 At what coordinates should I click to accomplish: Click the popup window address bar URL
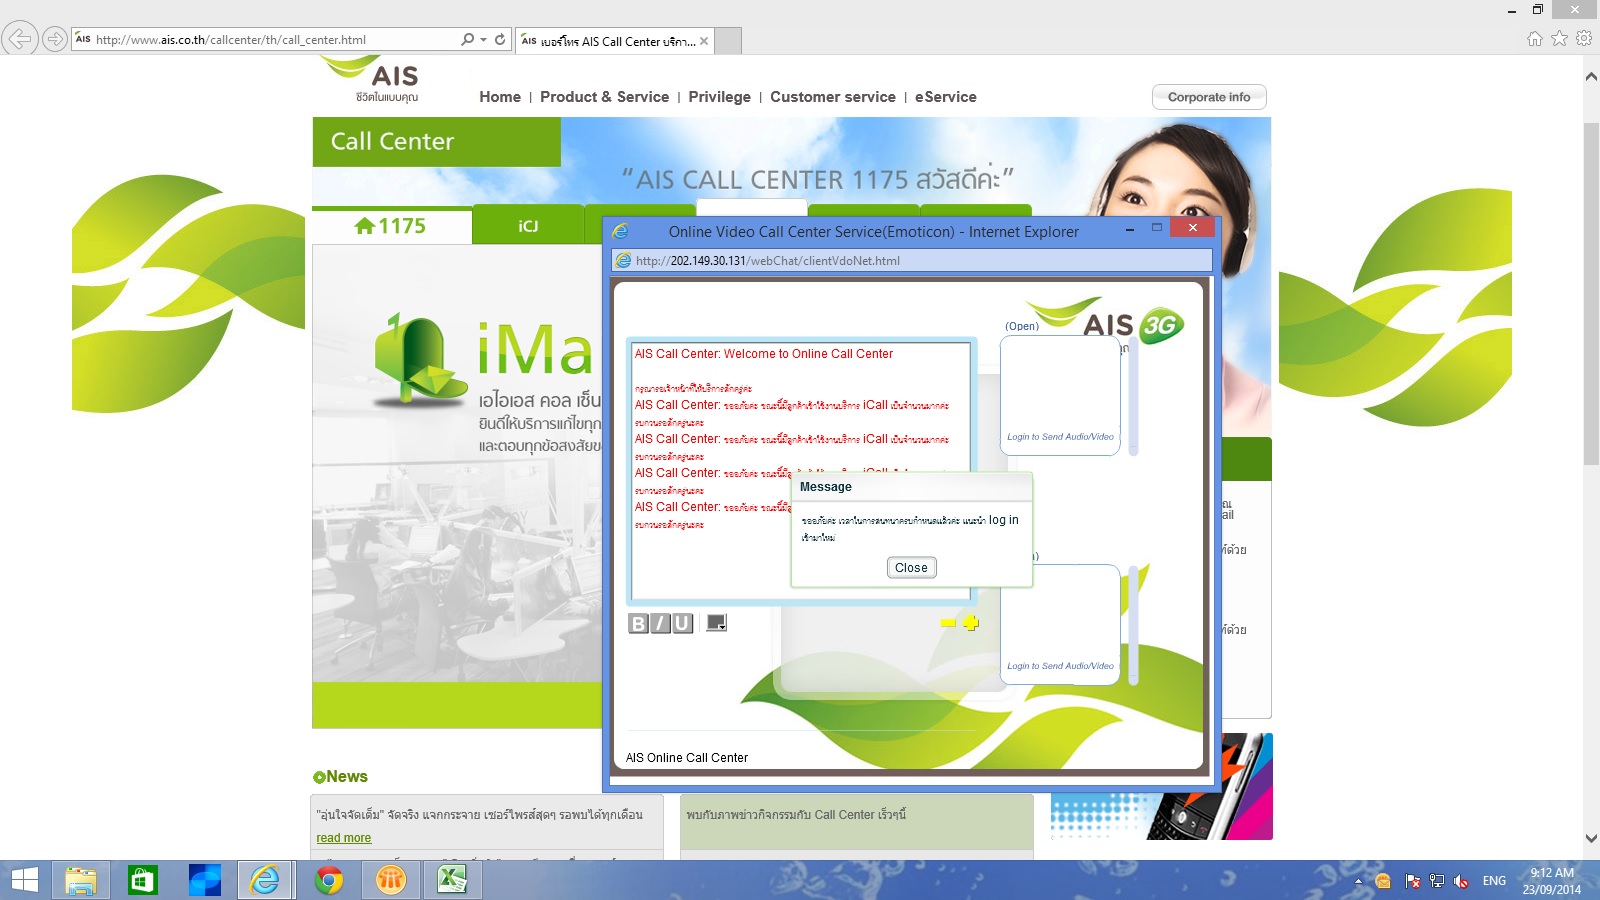point(768,261)
